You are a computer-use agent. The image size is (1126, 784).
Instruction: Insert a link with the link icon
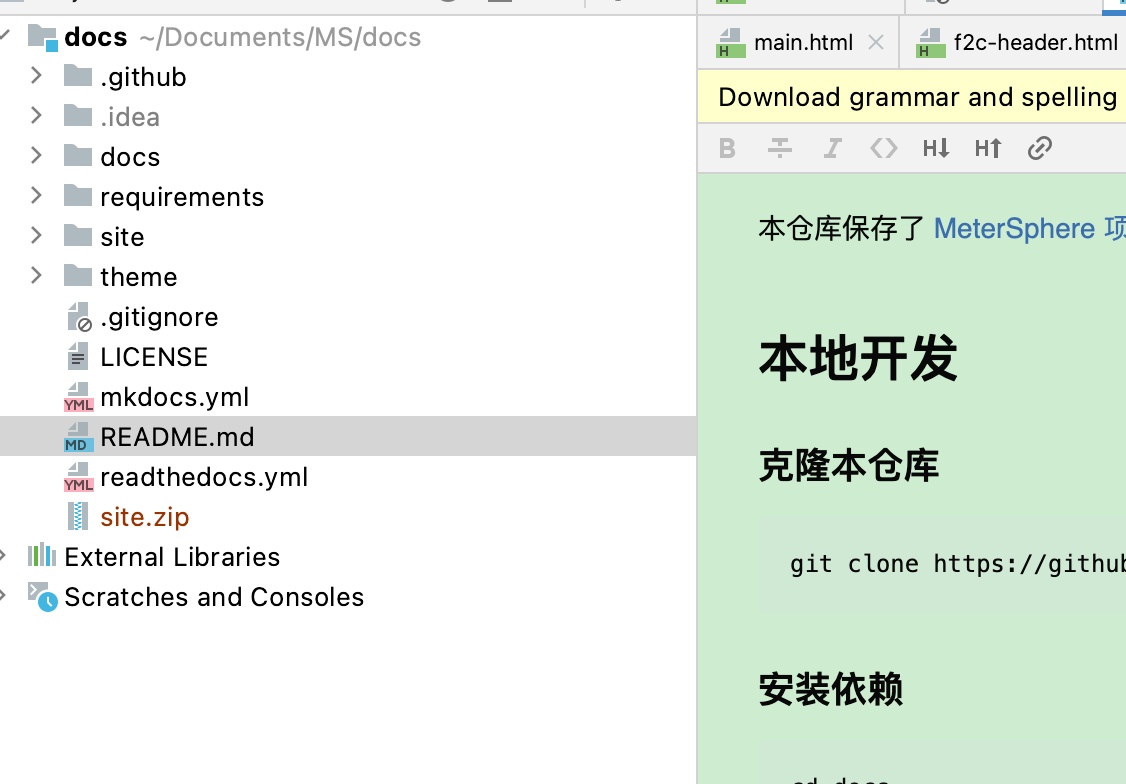(x=1040, y=147)
